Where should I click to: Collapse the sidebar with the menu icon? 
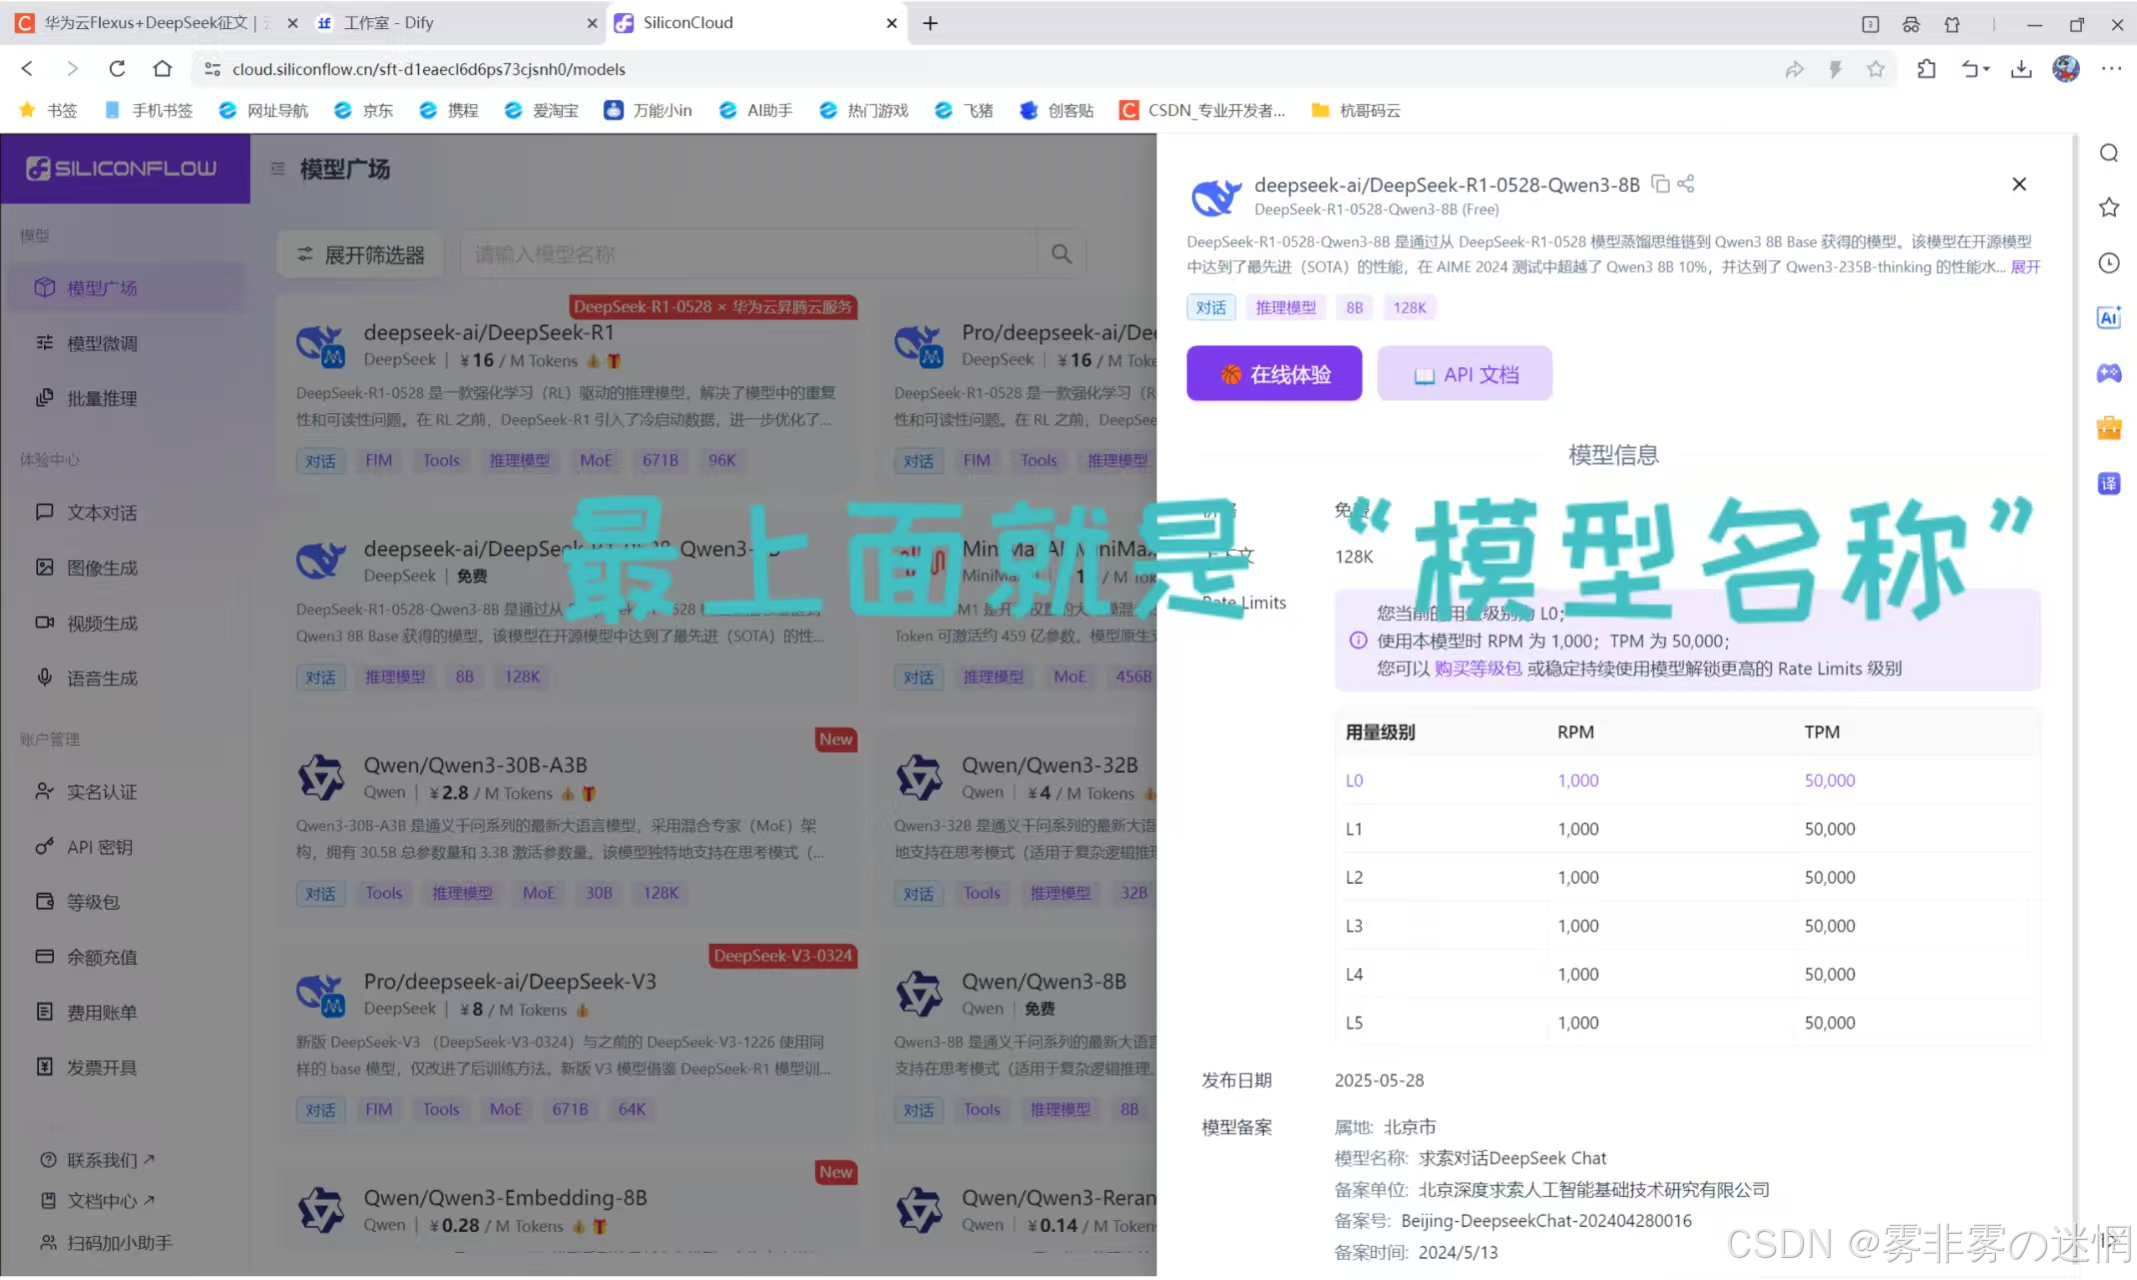(278, 169)
